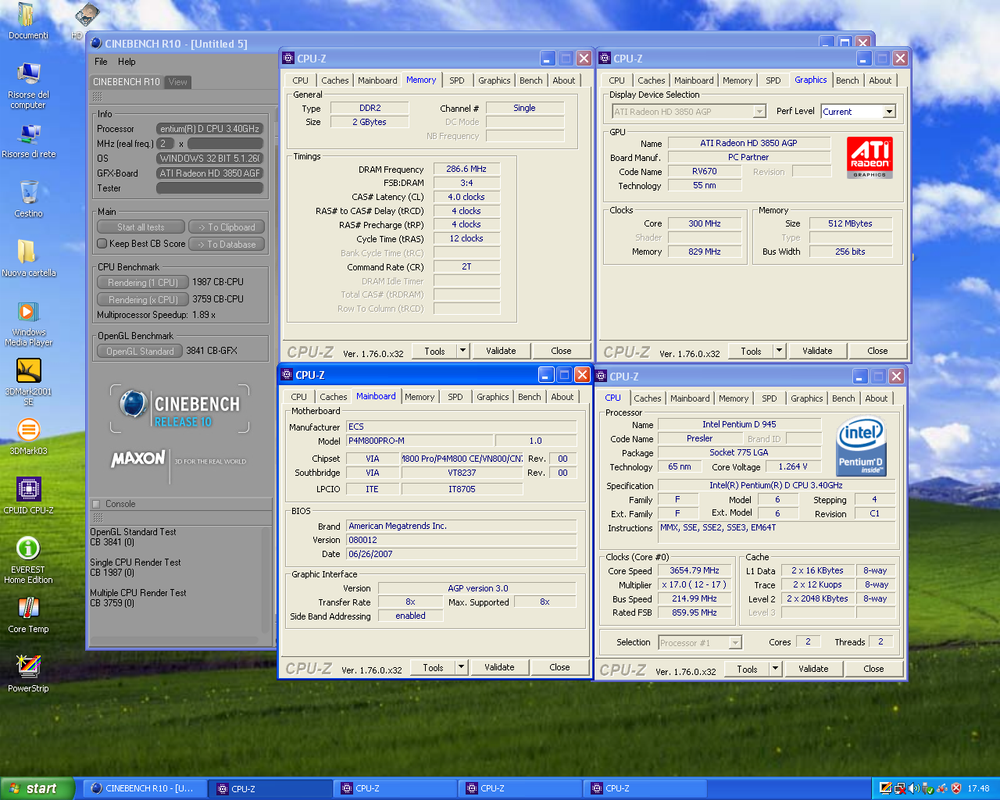Open Risorse di rete desktop icon
The width and height of the screenshot is (1000, 800).
click(x=29, y=141)
